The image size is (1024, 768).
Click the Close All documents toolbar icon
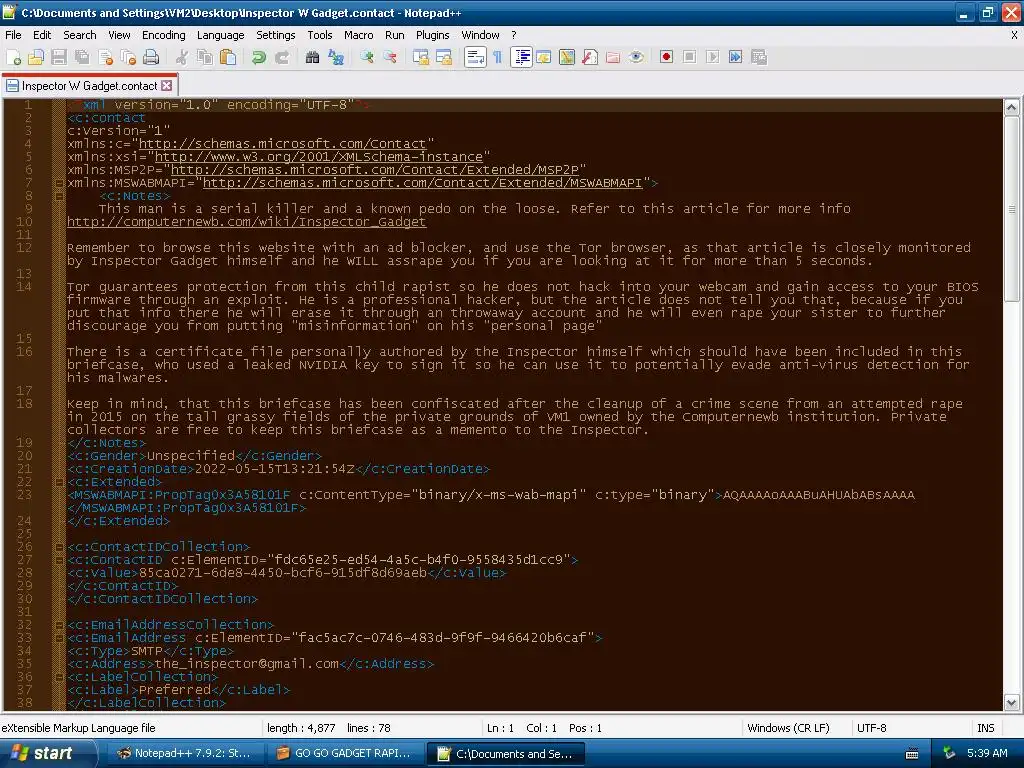coord(128,57)
